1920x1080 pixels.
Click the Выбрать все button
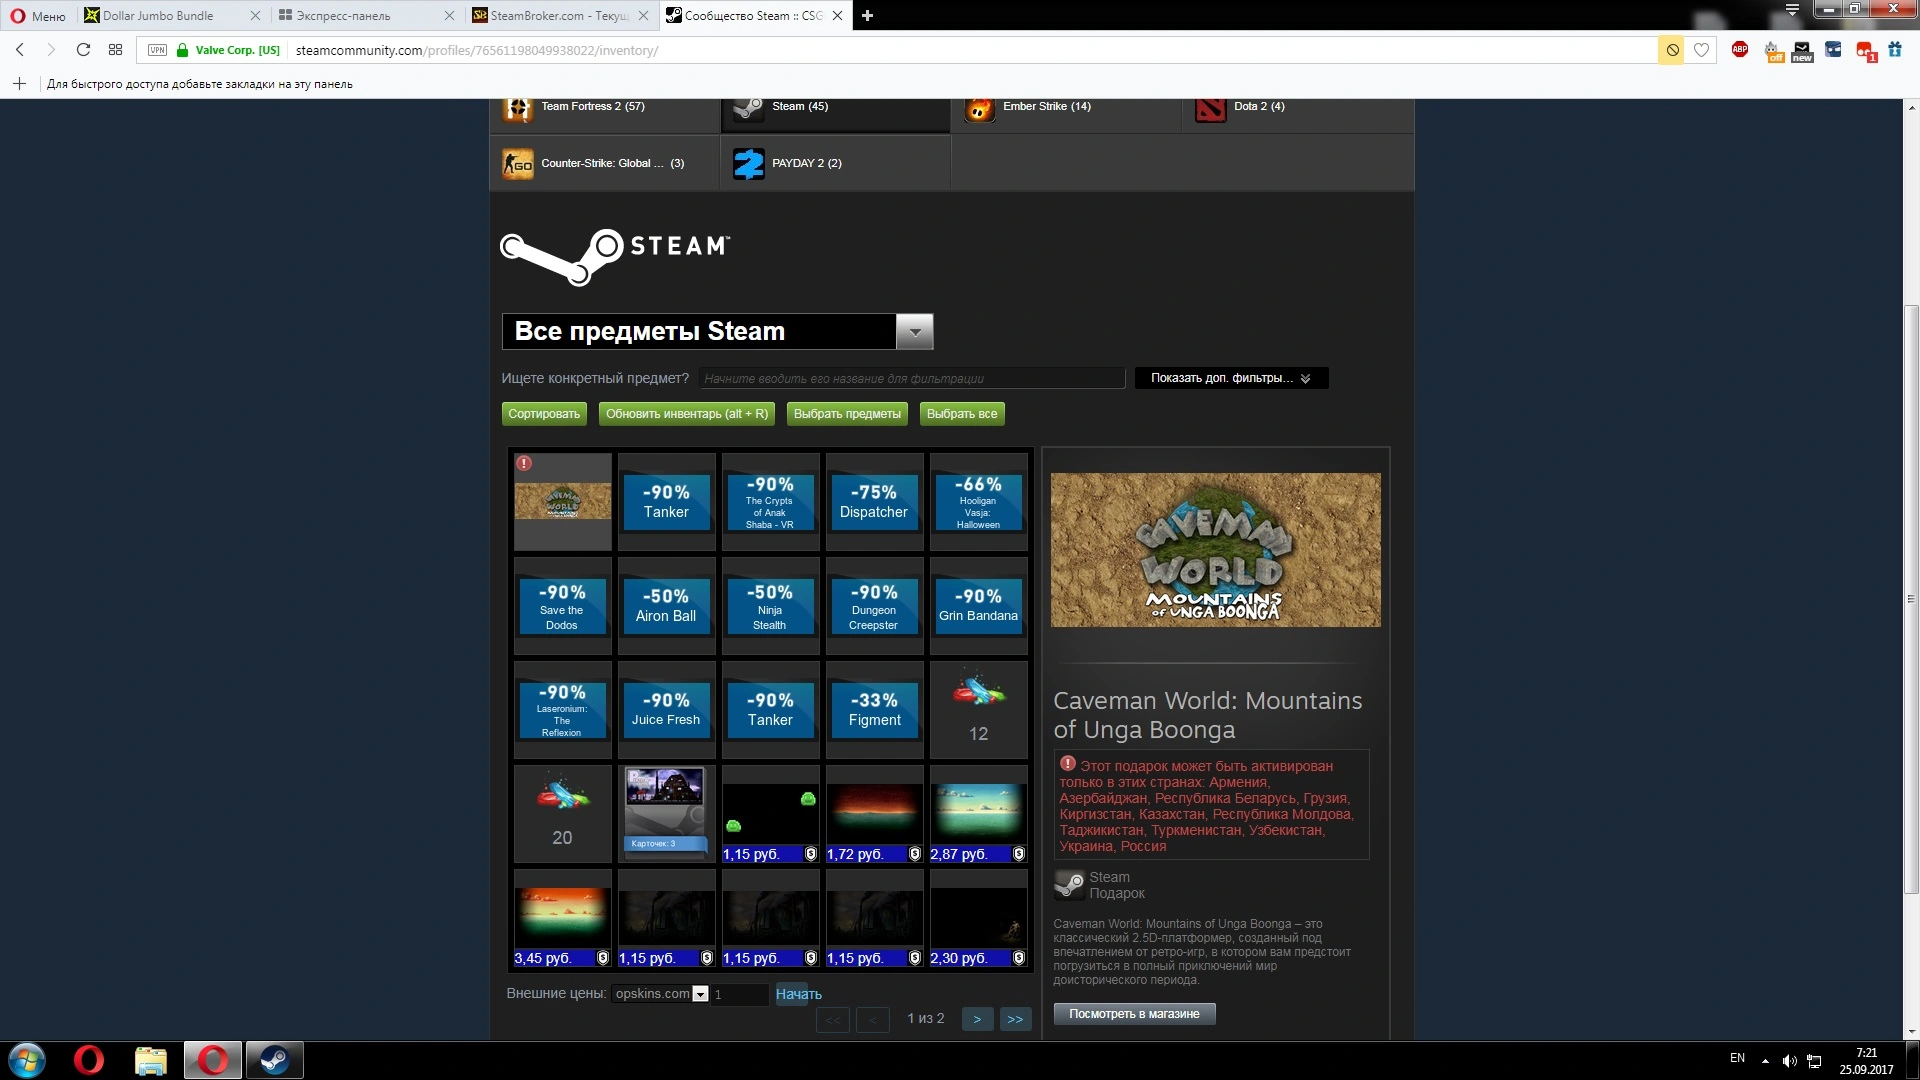click(962, 414)
